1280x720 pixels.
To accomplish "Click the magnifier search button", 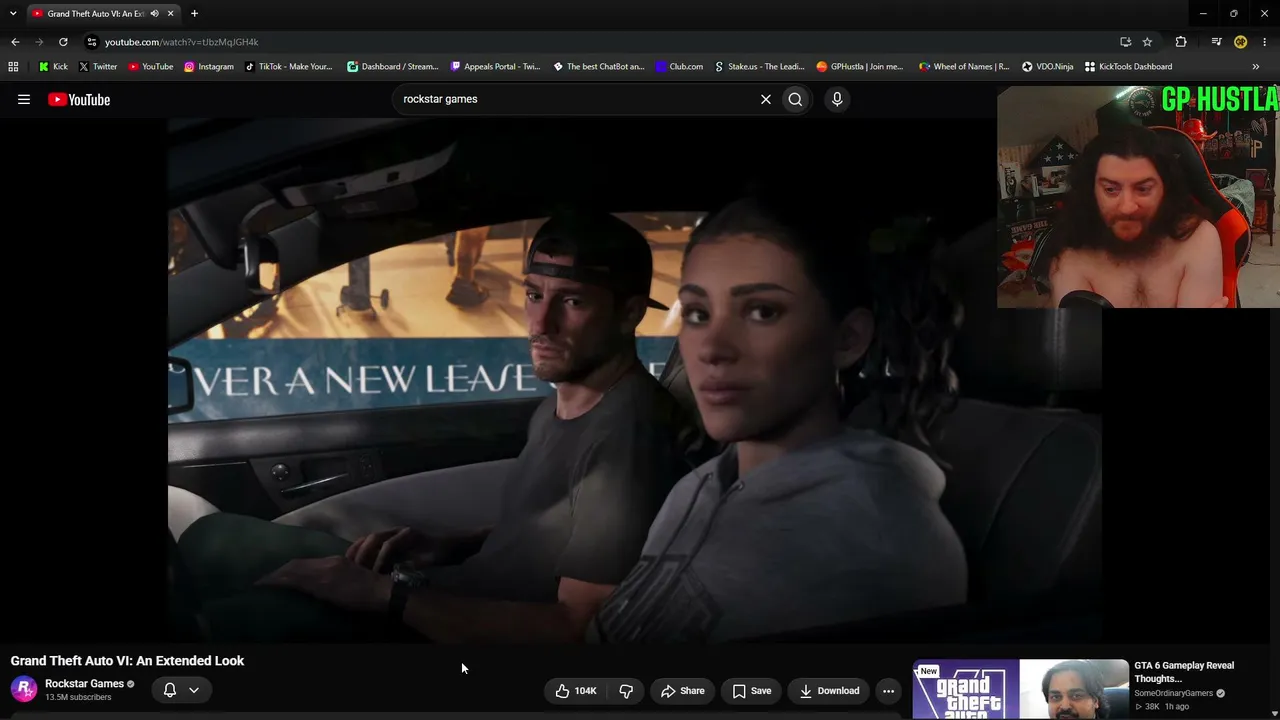I will pos(795,99).
